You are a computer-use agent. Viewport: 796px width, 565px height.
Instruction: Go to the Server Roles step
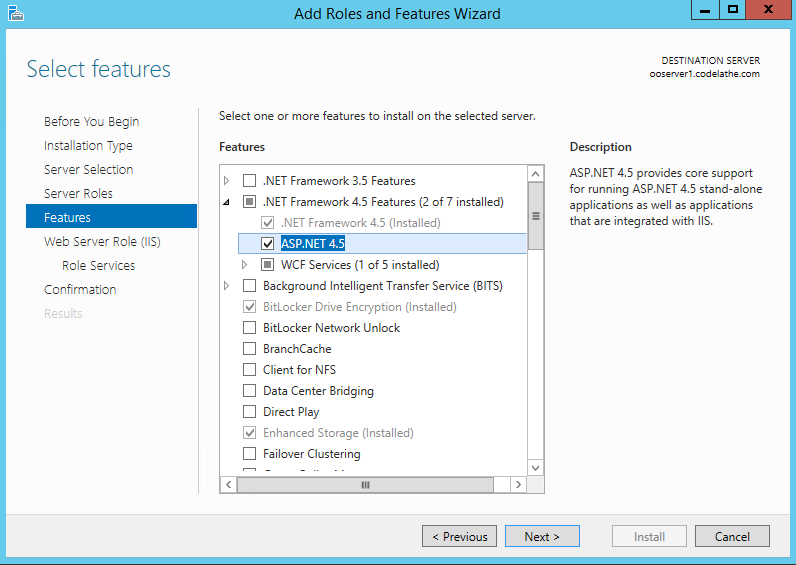click(78, 193)
